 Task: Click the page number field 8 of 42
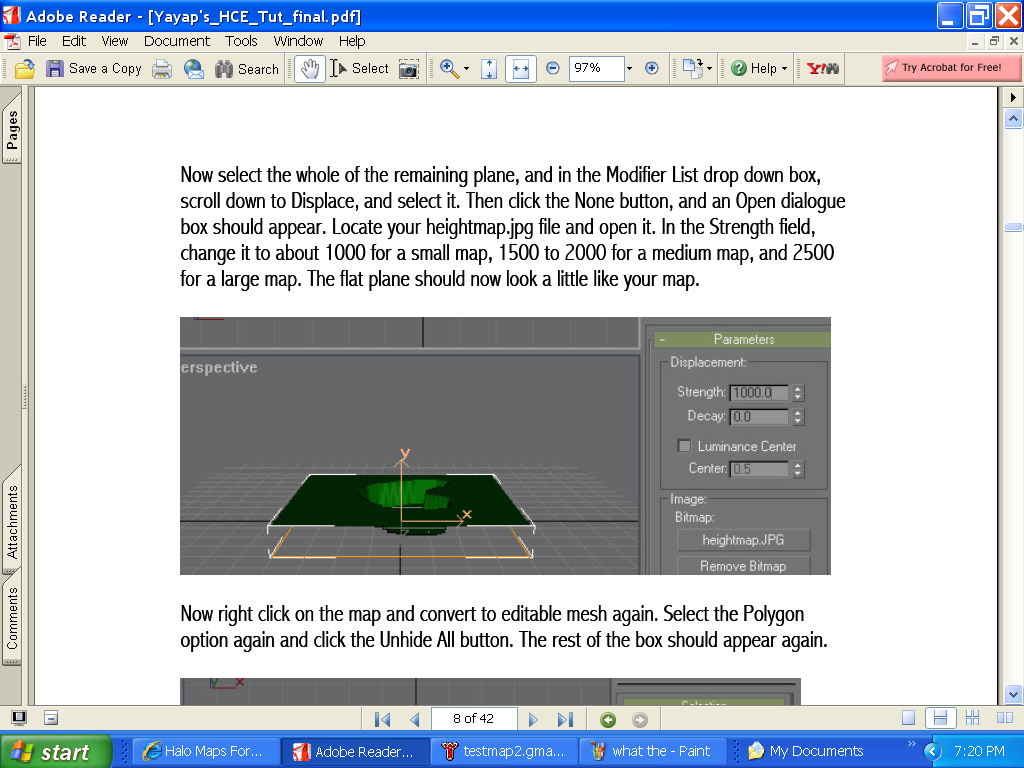click(473, 718)
